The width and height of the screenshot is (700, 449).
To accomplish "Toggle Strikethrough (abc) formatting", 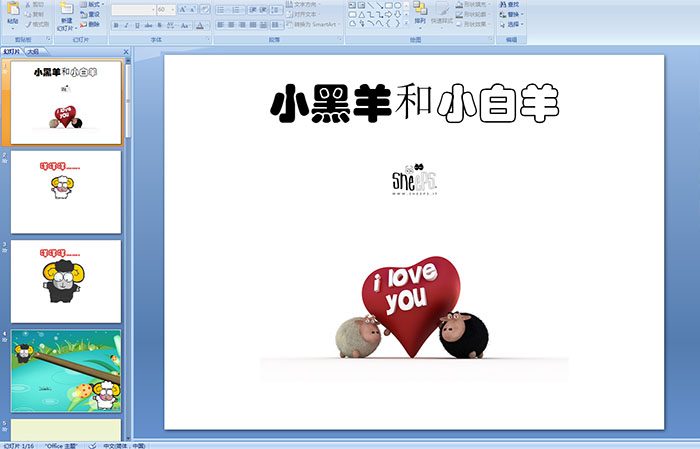I will [148, 25].
